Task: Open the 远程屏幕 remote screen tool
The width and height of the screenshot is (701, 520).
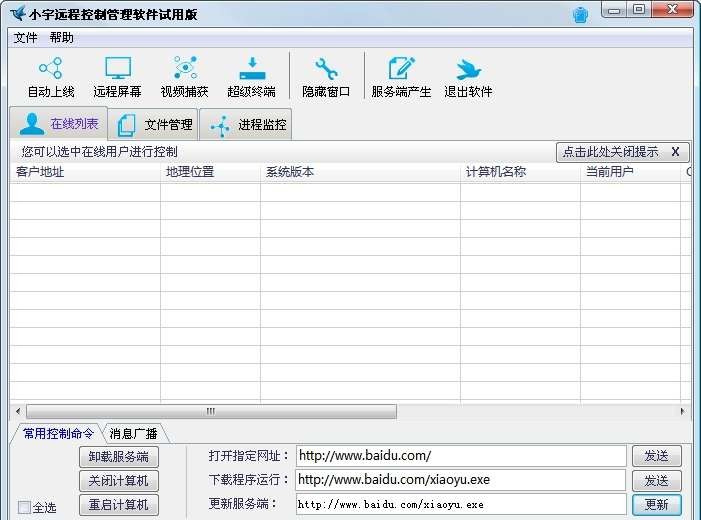Action: [118, 77]
